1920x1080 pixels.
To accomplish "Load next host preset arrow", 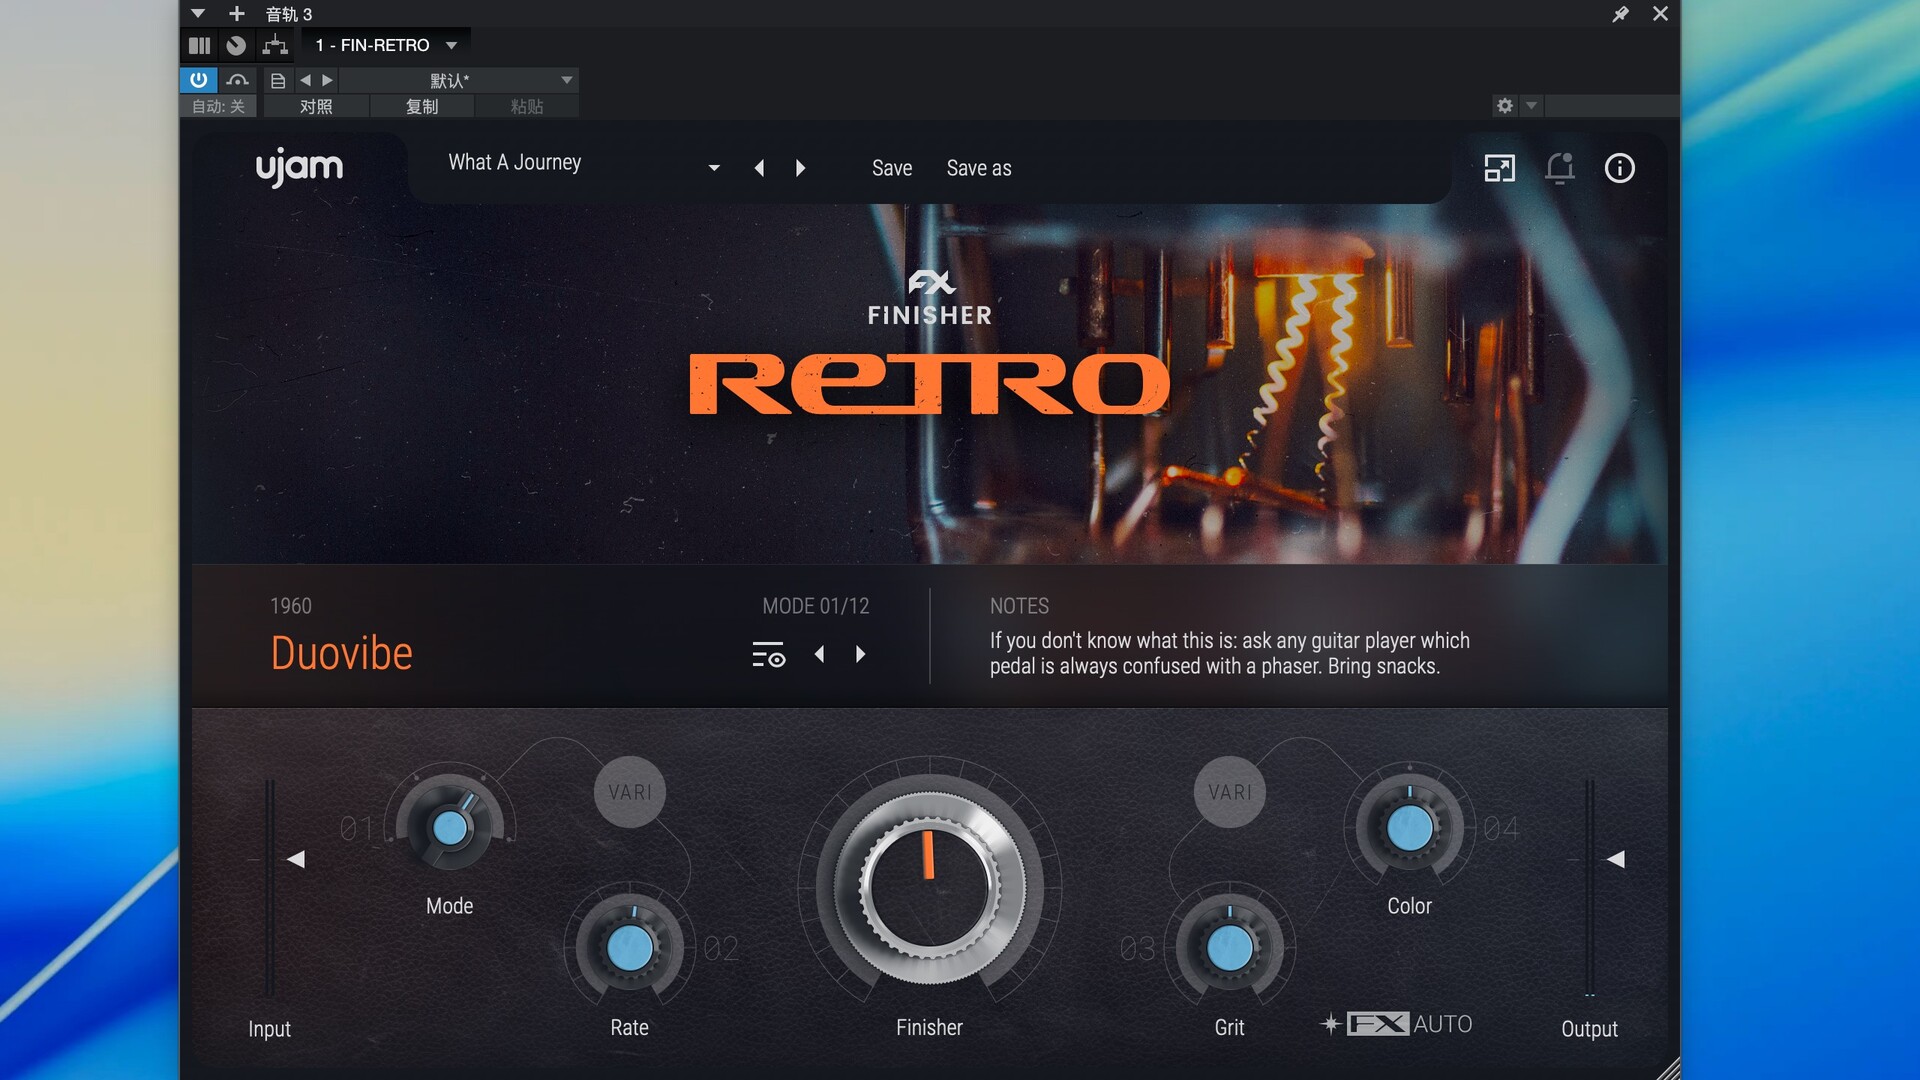I will click(327, 80).
